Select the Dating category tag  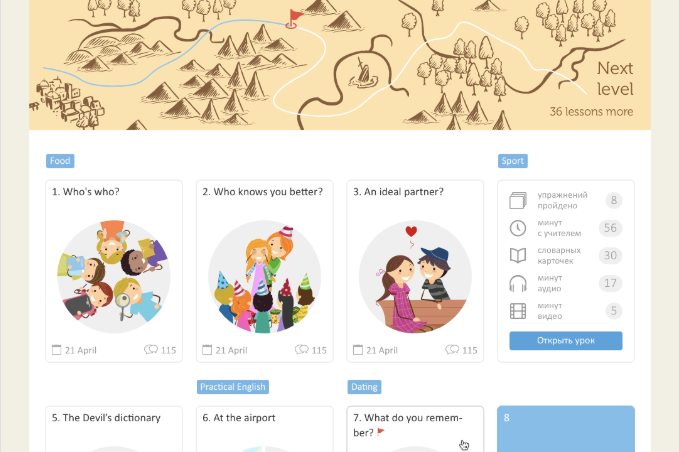pyautogui.click(x=364, y=387)
